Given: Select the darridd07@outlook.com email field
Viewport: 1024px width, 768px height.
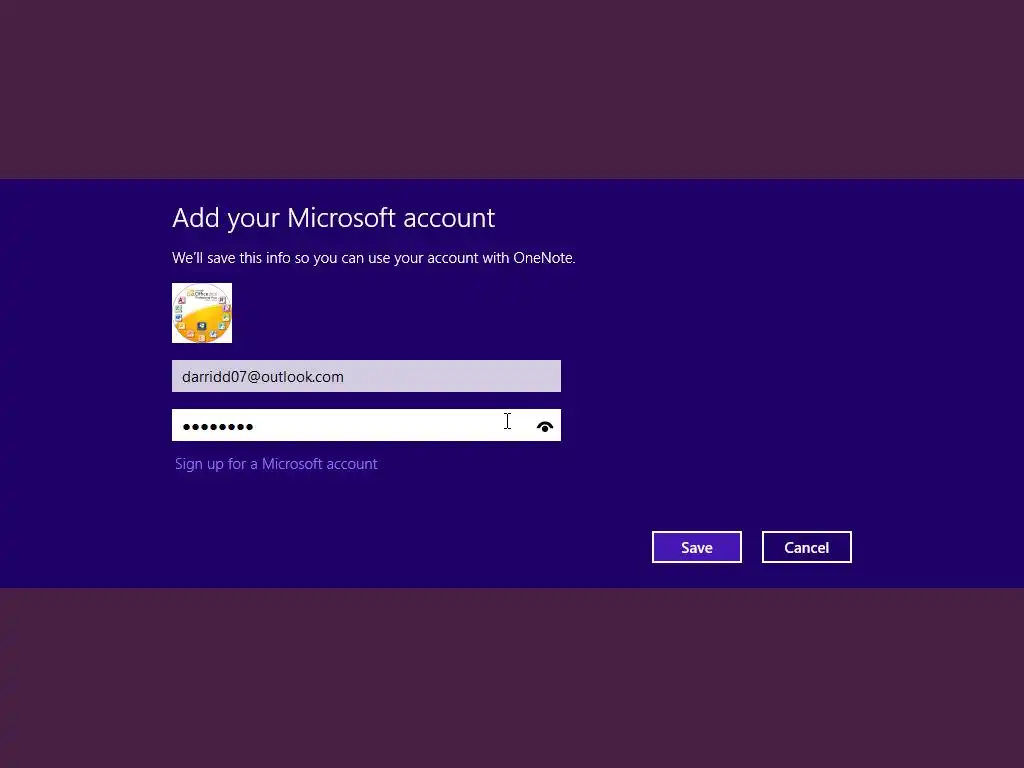Looking at the screenshot, I should pos(366,376).
